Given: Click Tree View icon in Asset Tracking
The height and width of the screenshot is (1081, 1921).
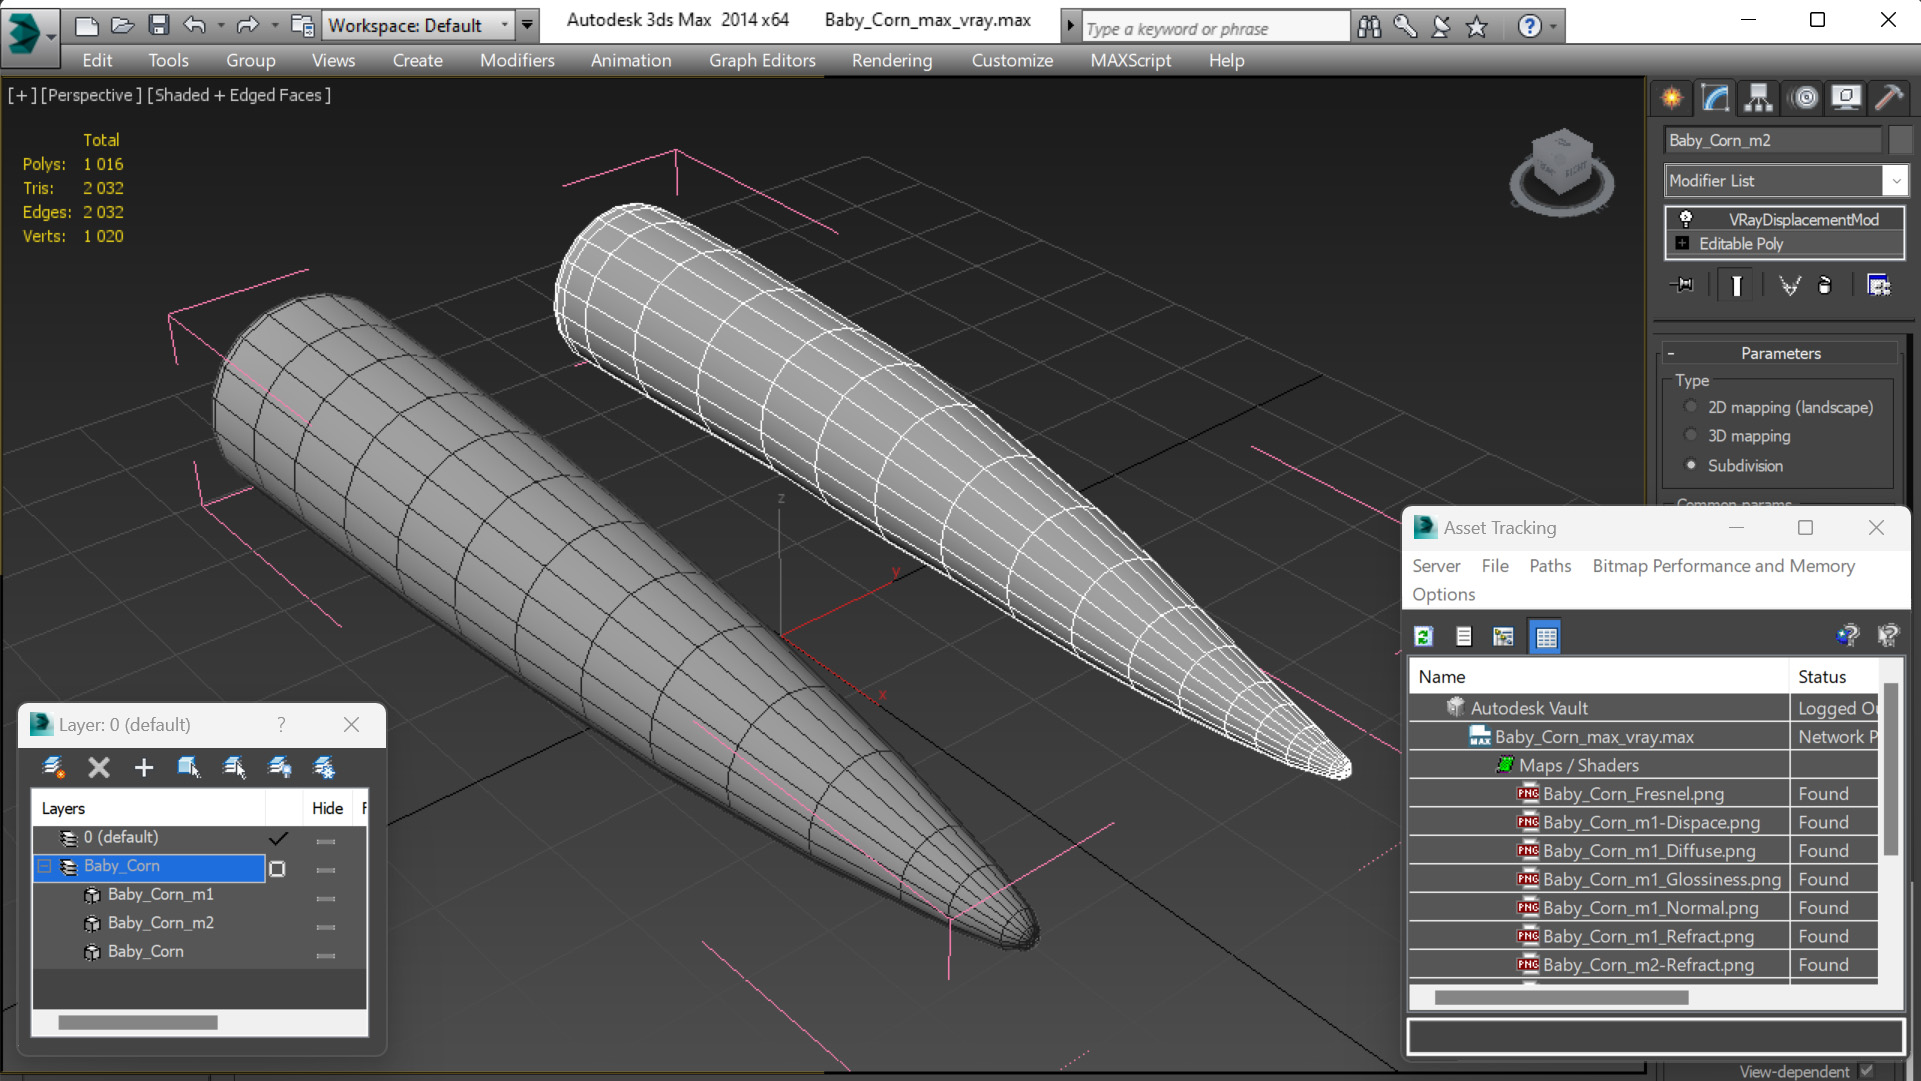Looking at the screenshot, I should [x=1503, y=636].
